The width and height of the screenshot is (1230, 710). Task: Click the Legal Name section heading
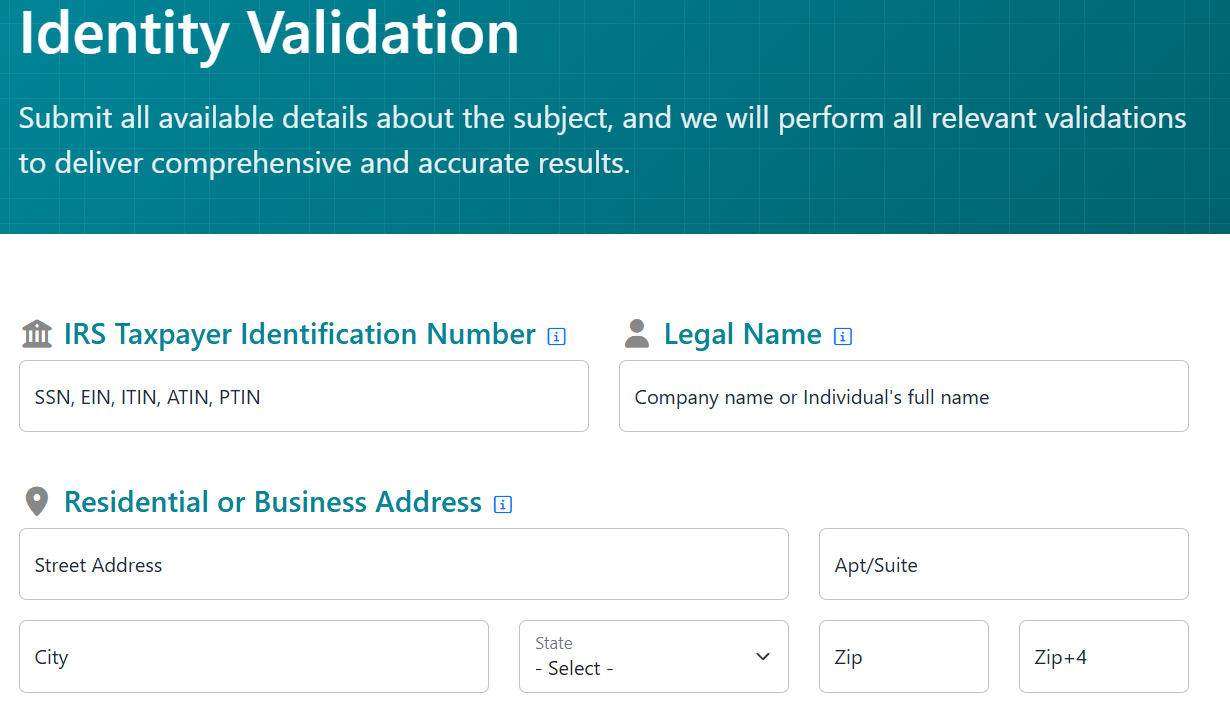click(x=742, y=334)
